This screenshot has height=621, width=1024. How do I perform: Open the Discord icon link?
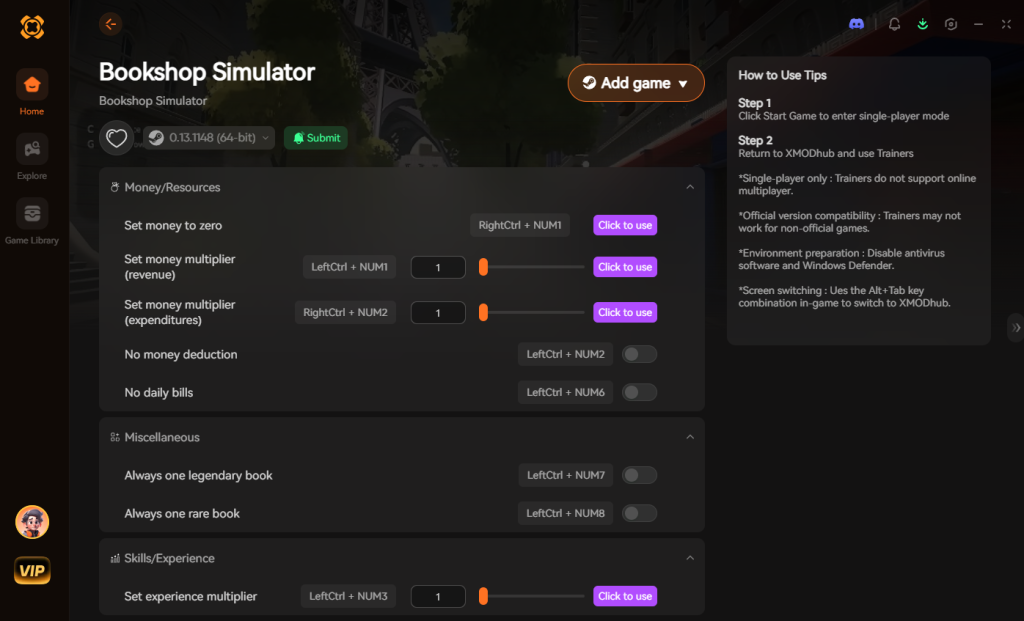tap(856, 24)
